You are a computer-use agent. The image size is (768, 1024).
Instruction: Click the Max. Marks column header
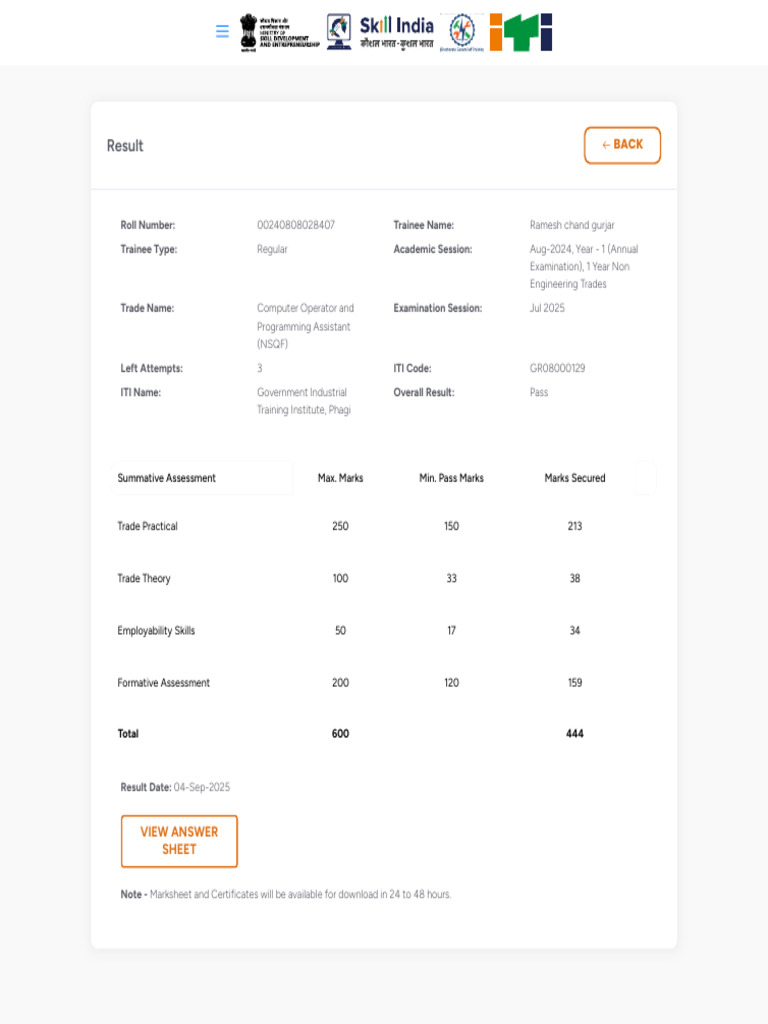click(x=340, y=478)
